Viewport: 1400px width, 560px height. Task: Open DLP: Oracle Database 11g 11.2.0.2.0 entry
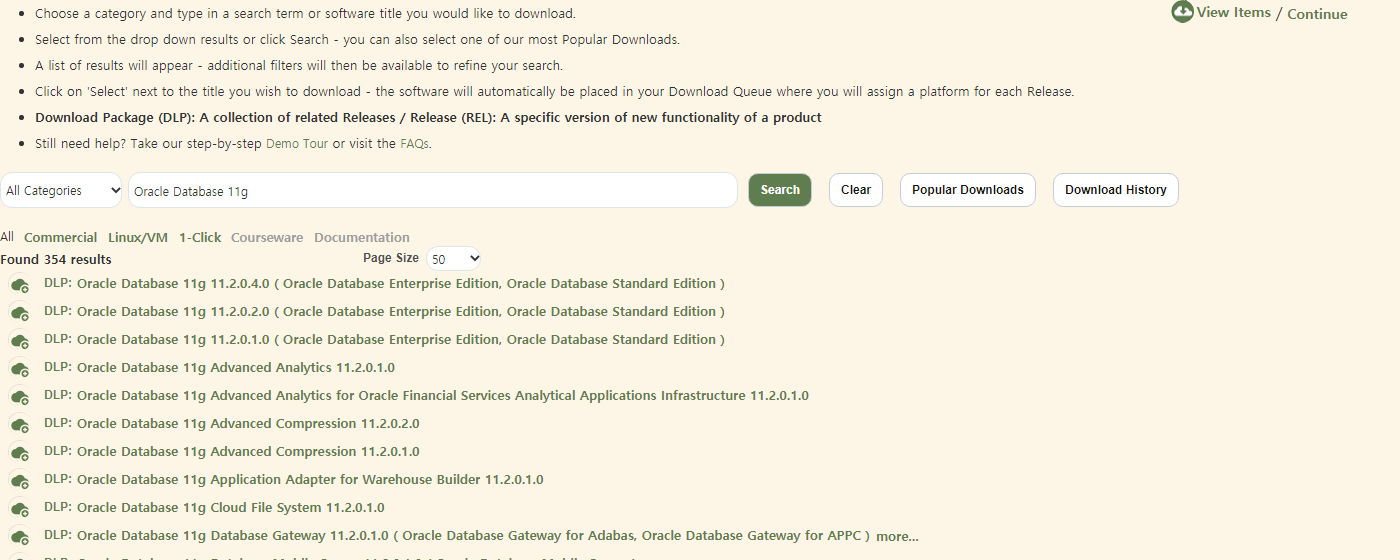384,311
